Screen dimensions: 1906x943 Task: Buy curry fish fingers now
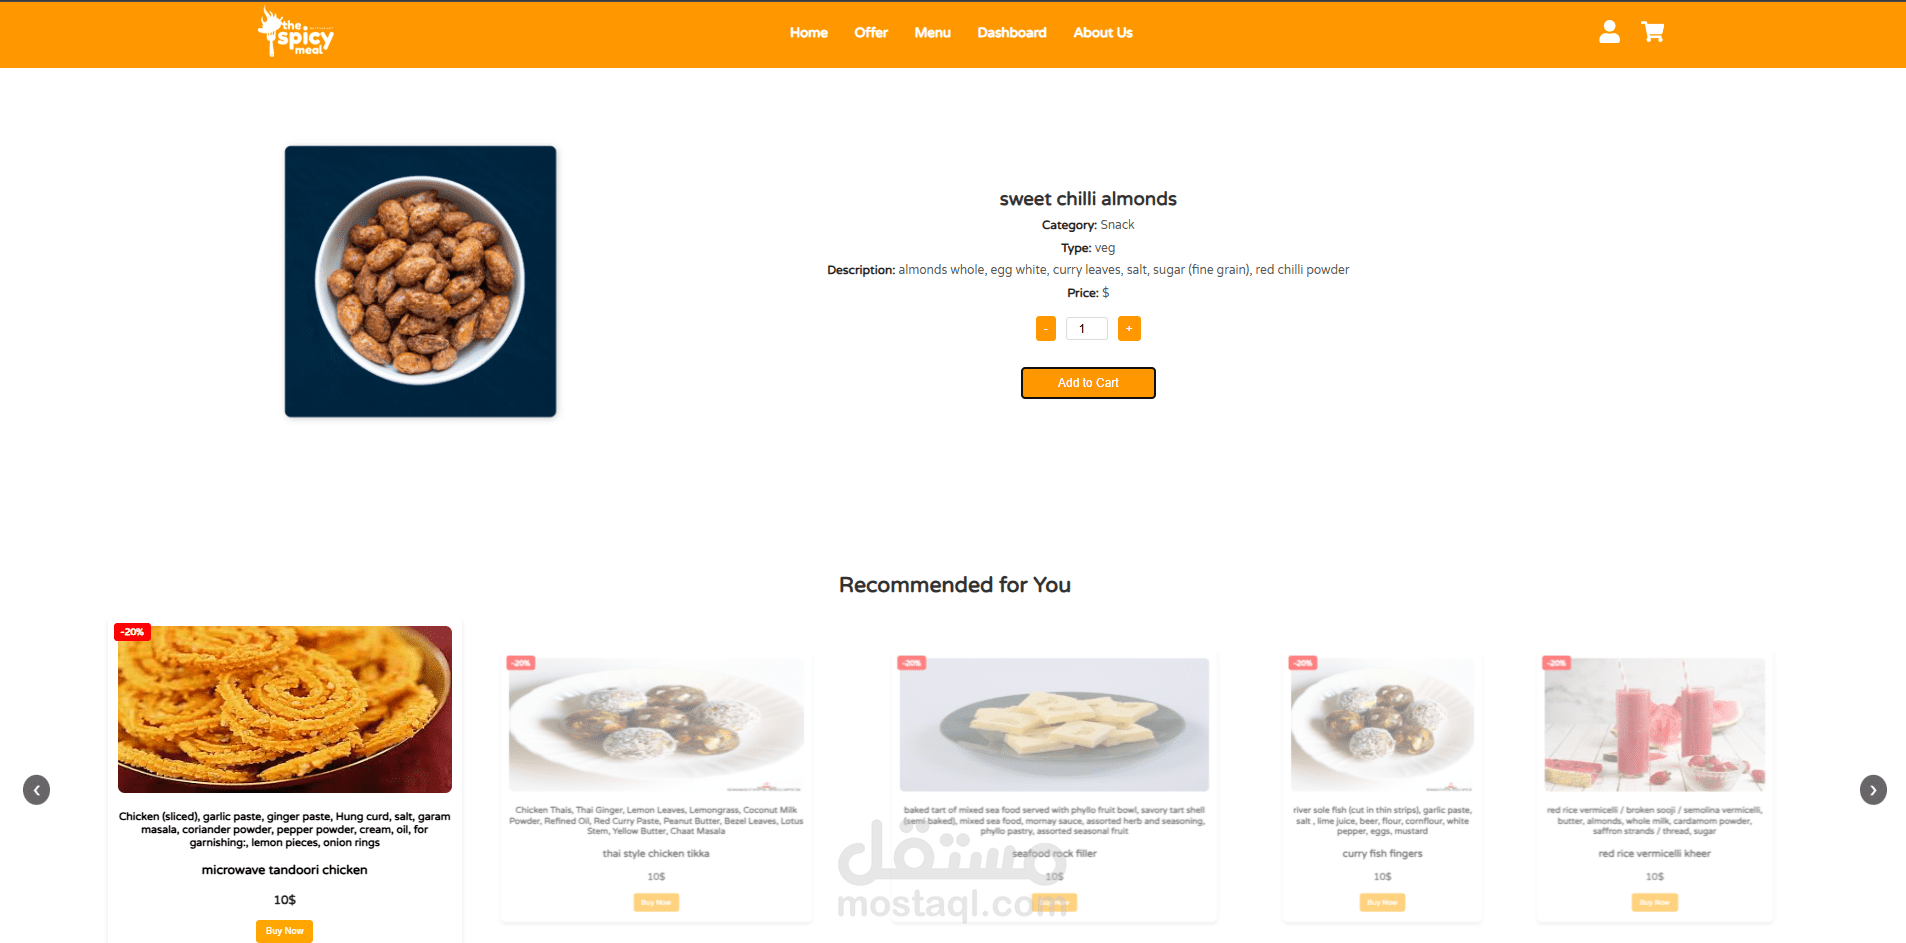click(x=1382, y=902)
